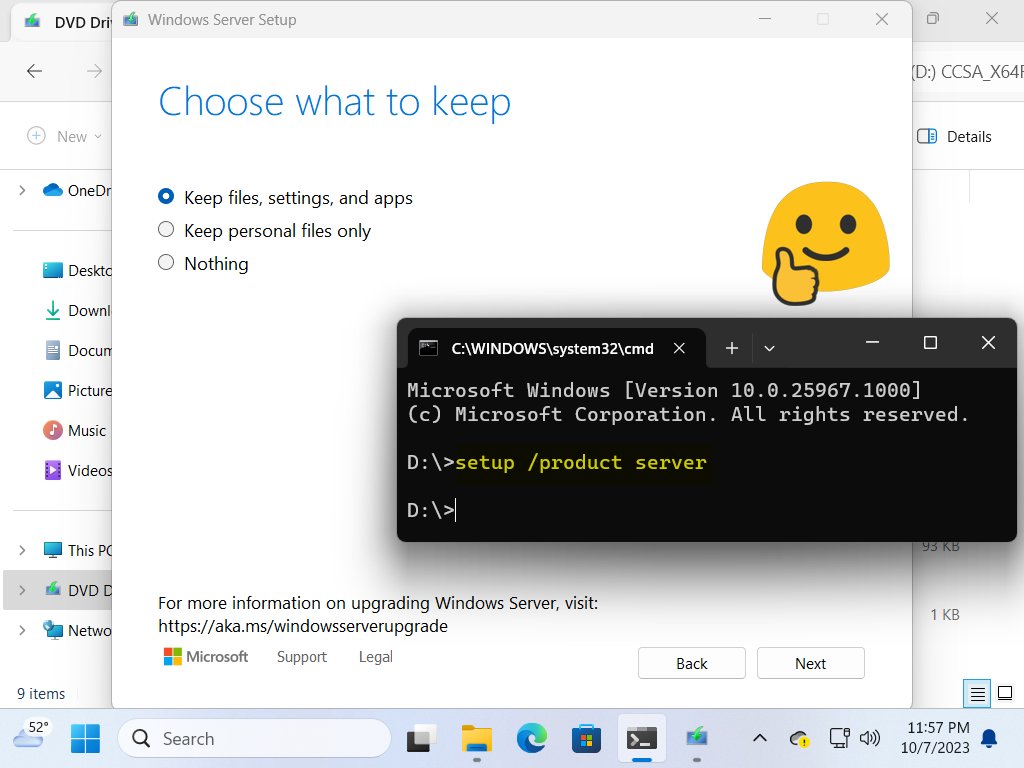Go Back in Windows Server Setup
1024x768 pixels.
coord(691,663)
